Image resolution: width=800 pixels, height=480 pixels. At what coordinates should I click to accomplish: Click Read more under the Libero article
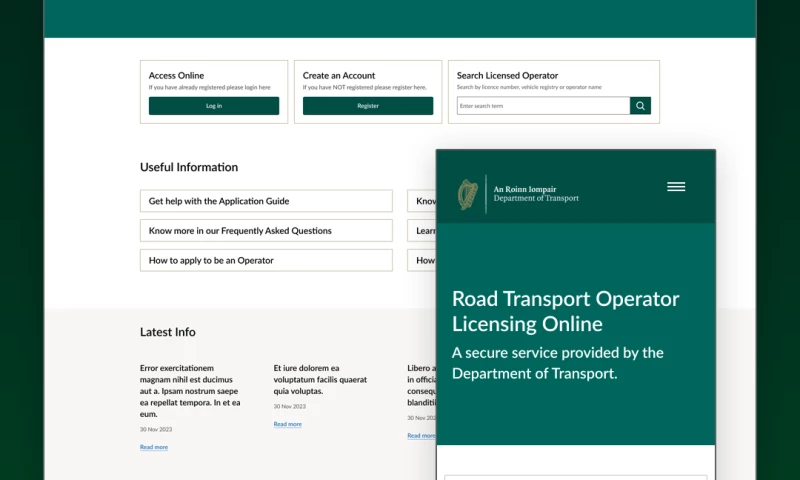click(x=421, y=435)
